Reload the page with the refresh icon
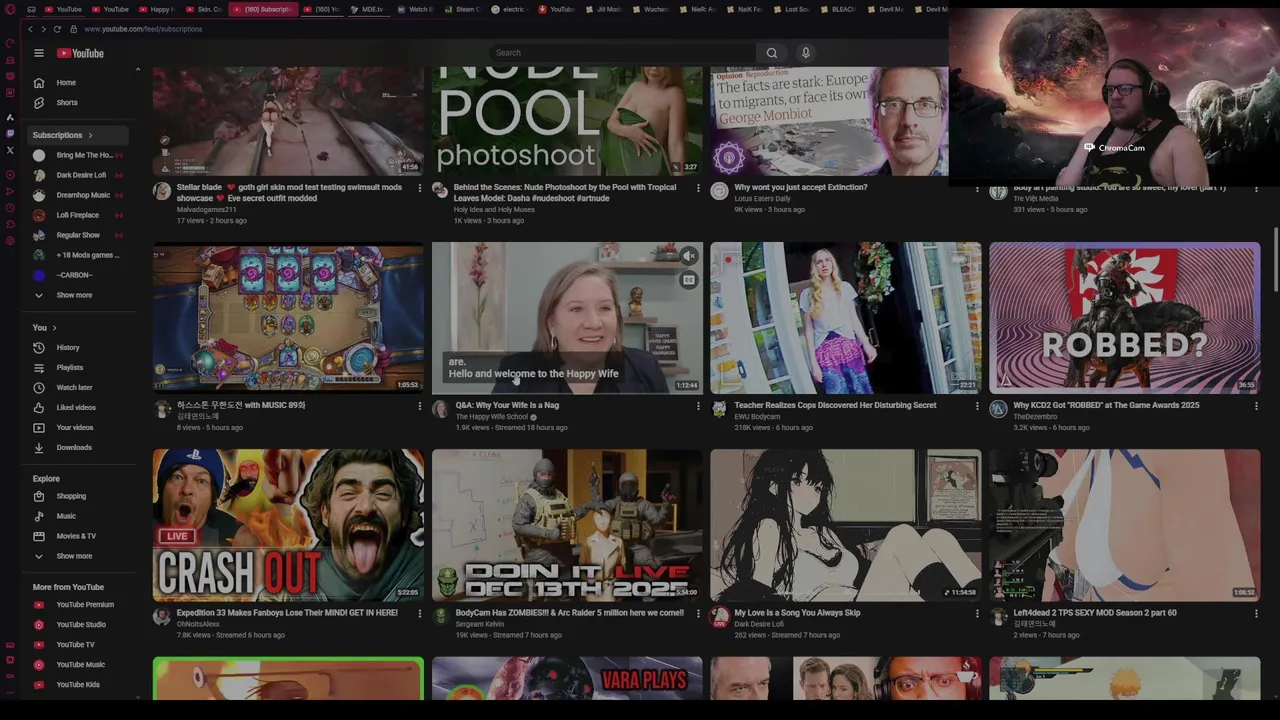The height and width of the screenshot is (720, 1280). pyautogui.click(x=57, y=29)
